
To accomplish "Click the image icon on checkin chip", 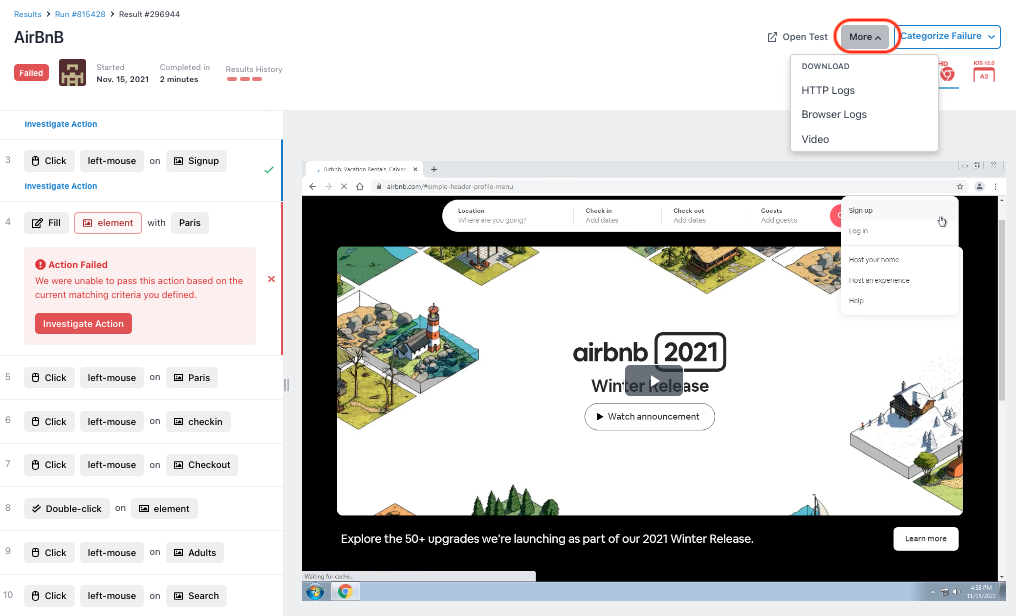I will click(x=178, y=422).
